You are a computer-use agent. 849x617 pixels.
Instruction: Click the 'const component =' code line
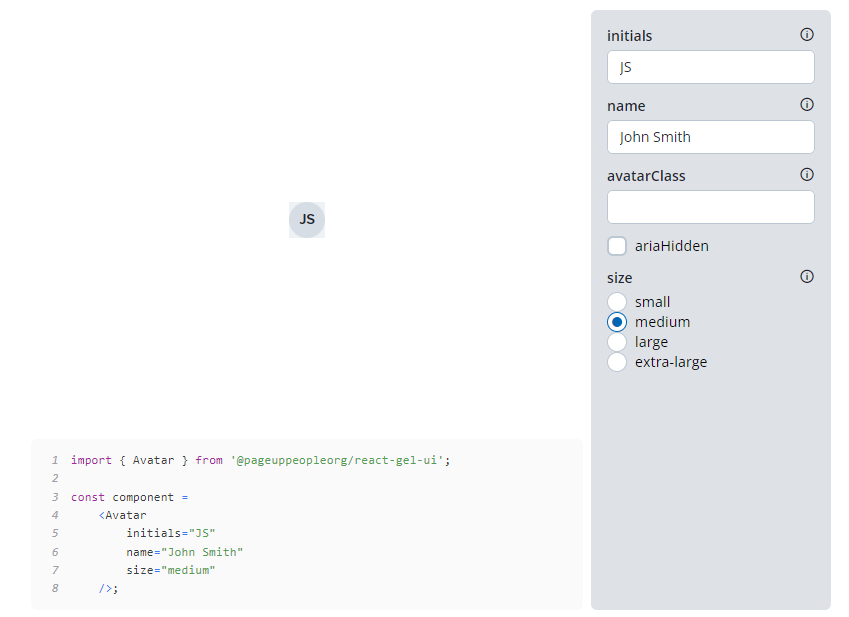tap(129, 497)
